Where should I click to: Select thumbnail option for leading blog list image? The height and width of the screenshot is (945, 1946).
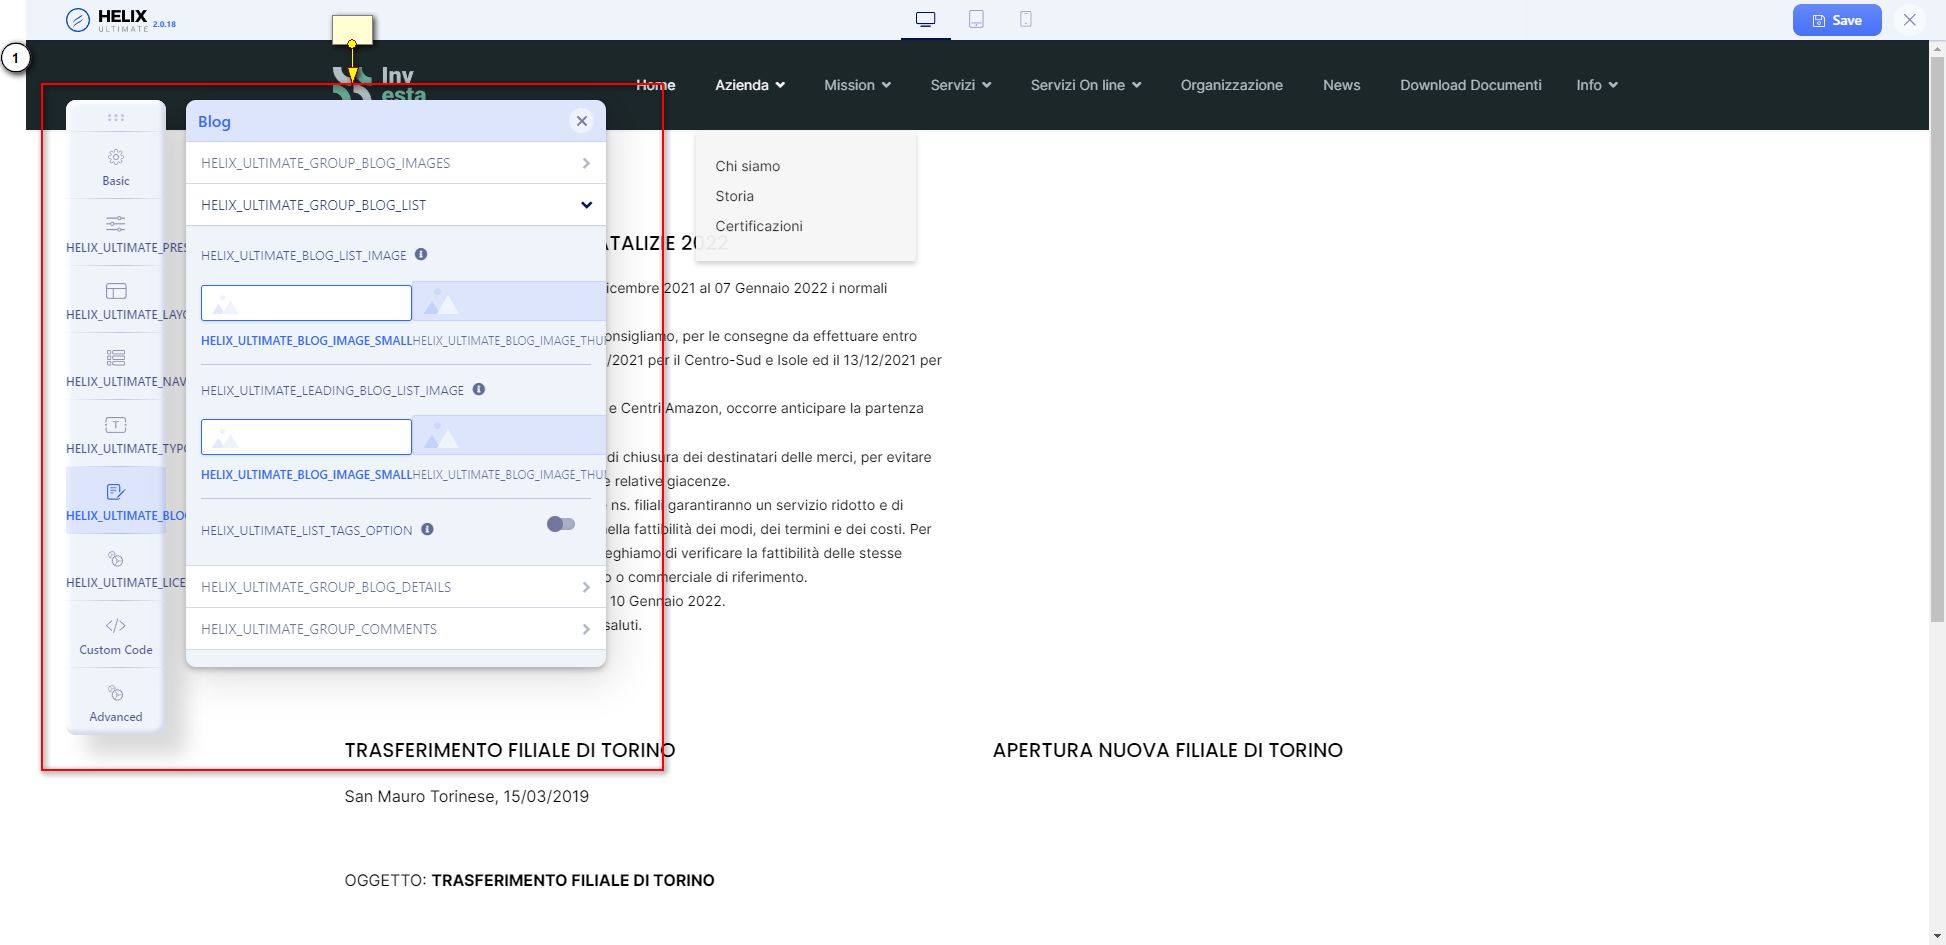click(508, 437)
